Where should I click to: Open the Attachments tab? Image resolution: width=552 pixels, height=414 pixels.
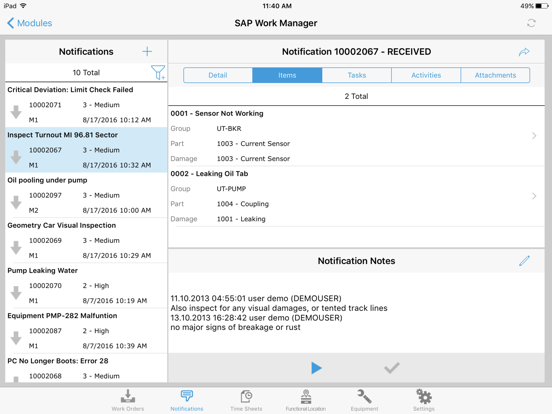click(495, 75)
